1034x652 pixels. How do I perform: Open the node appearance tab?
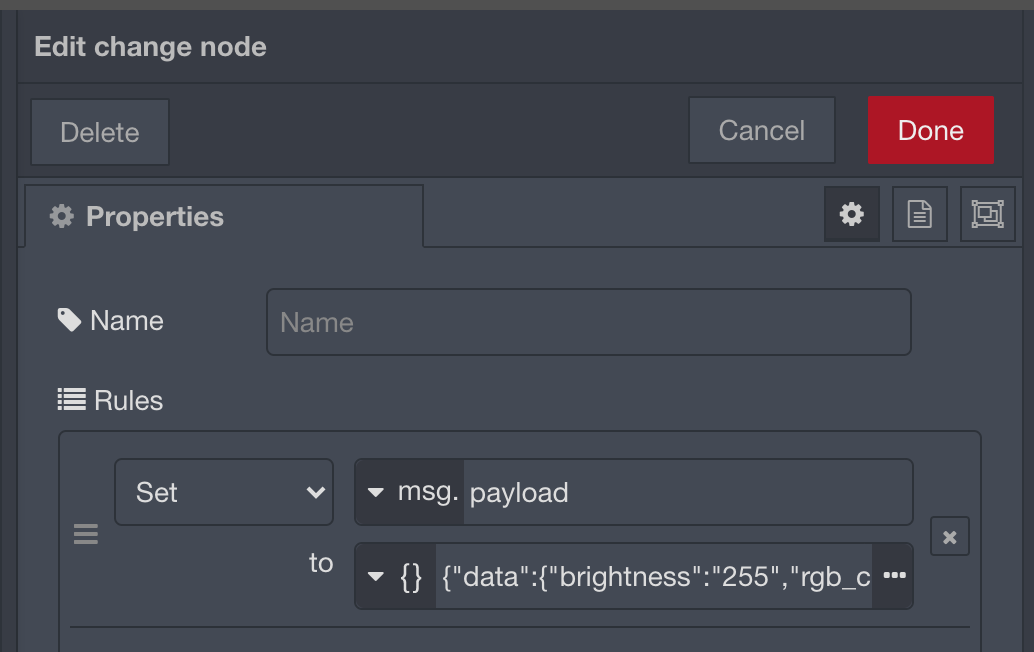pyautogui.click(x=987, y=213)
